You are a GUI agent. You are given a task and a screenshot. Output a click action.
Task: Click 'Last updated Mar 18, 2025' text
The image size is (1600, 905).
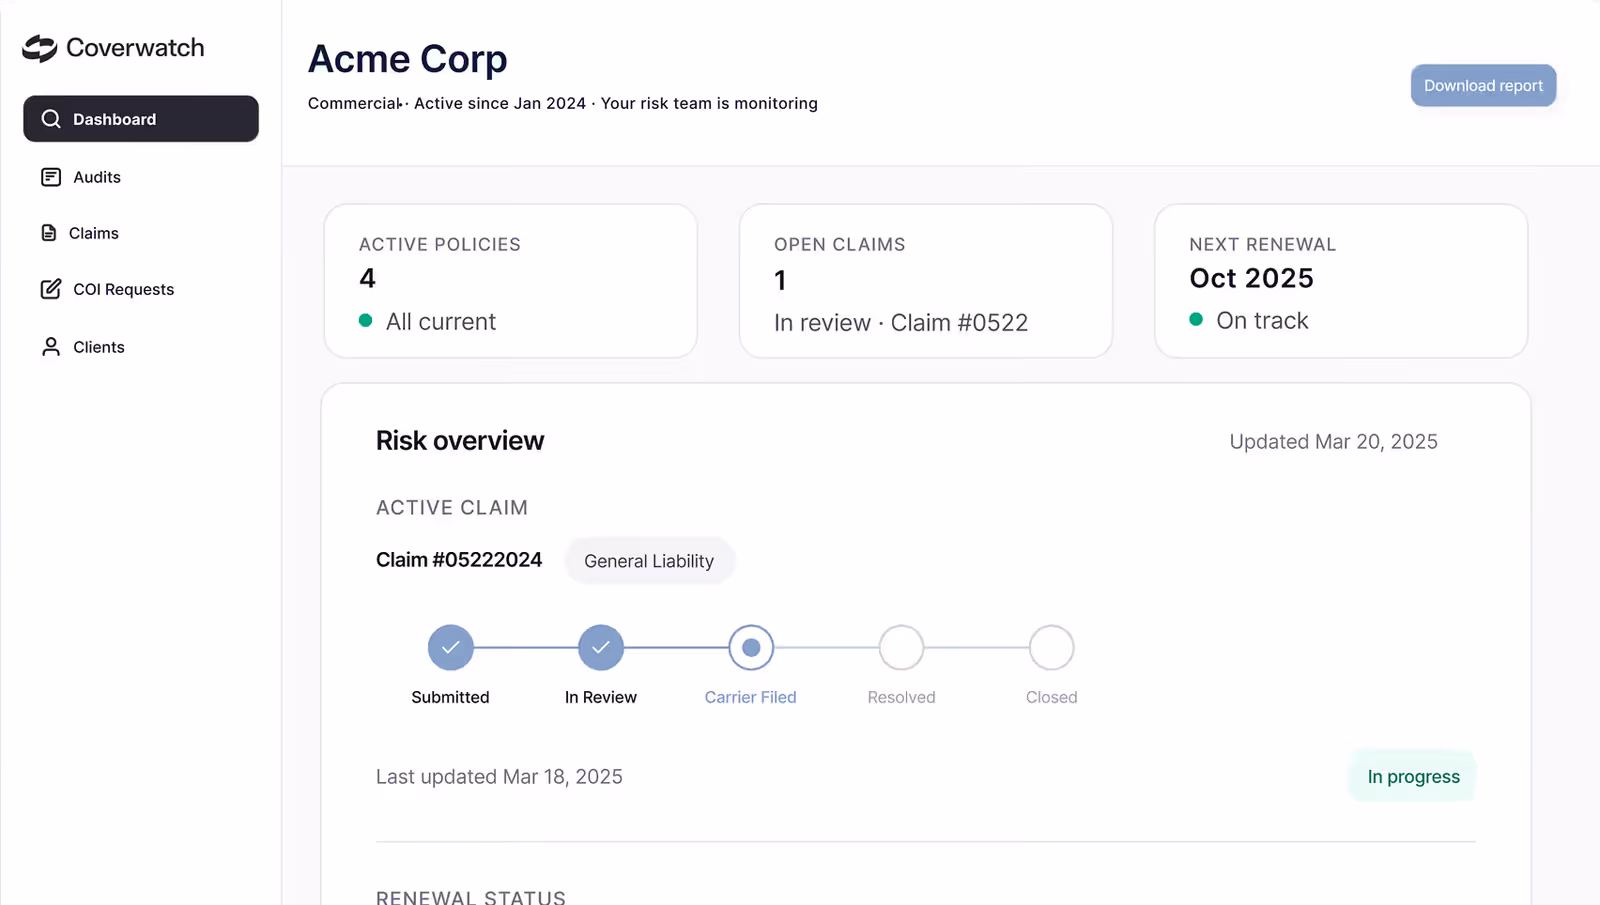pyautogui.click(x=499, y=777)
